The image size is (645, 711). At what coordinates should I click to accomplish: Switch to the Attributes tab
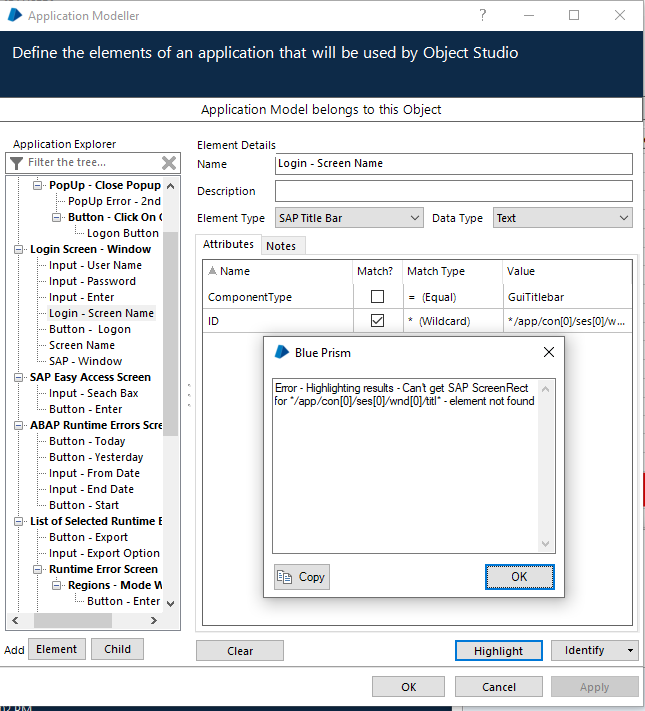coord(228,244)
